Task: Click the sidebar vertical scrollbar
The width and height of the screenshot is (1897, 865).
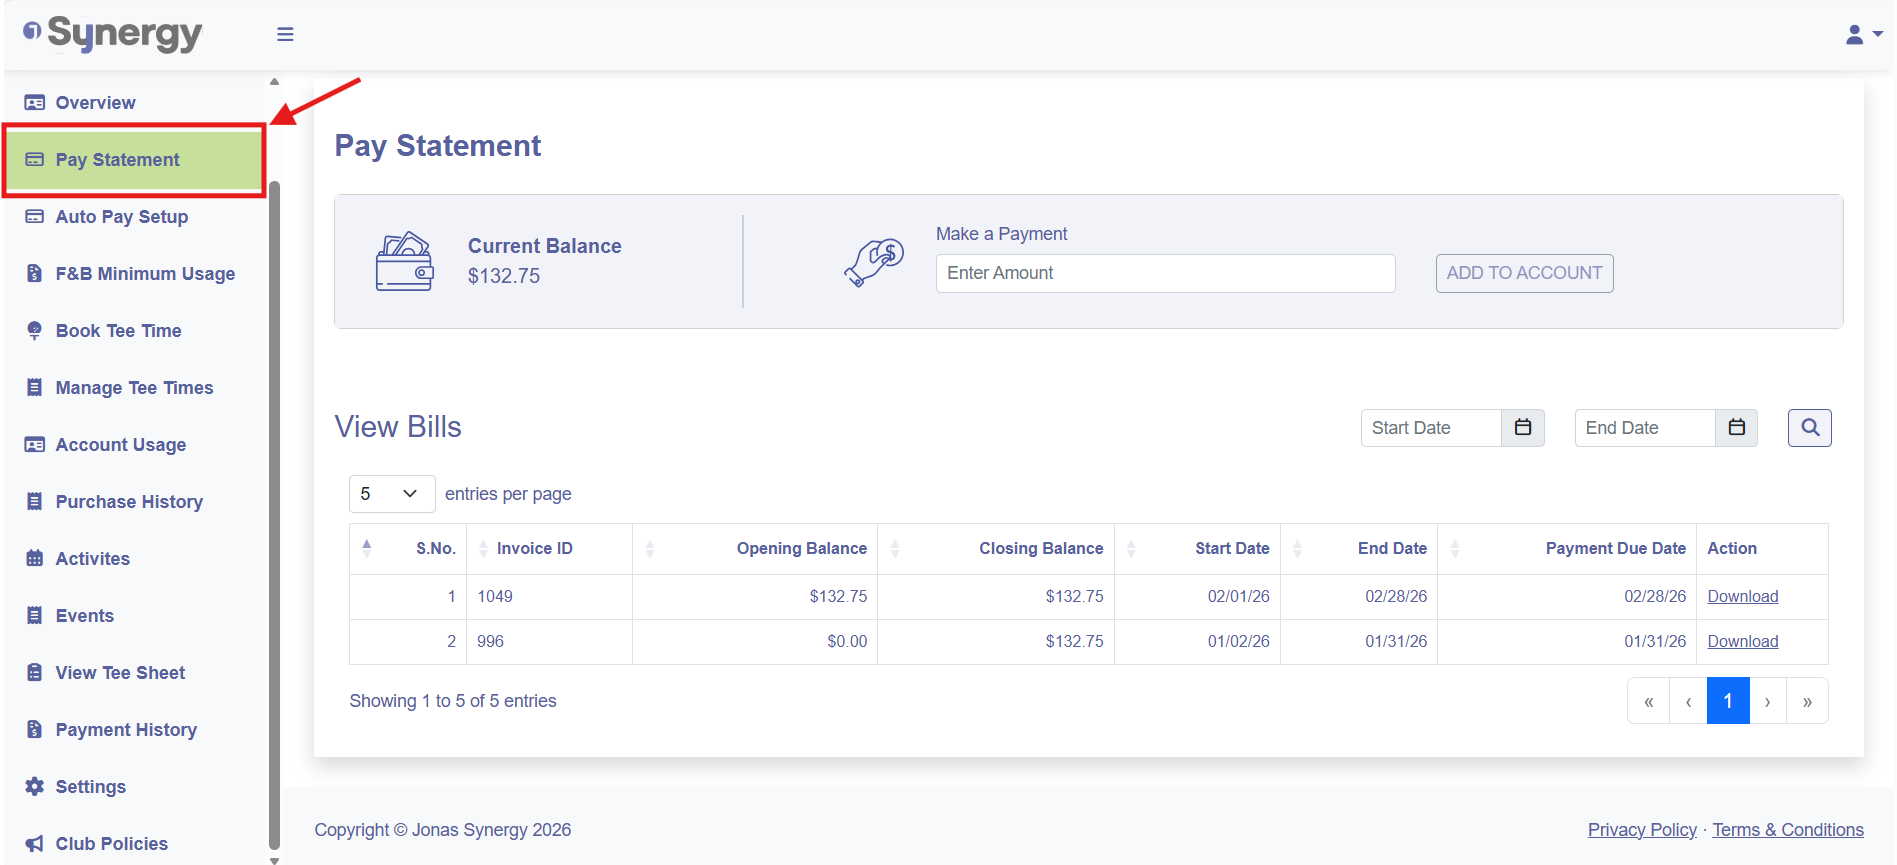Action: 274,500
